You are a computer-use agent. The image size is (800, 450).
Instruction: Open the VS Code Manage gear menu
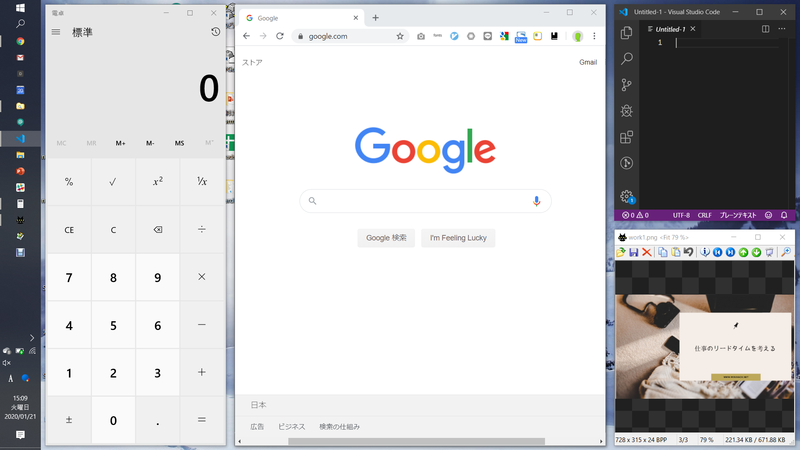627,196
